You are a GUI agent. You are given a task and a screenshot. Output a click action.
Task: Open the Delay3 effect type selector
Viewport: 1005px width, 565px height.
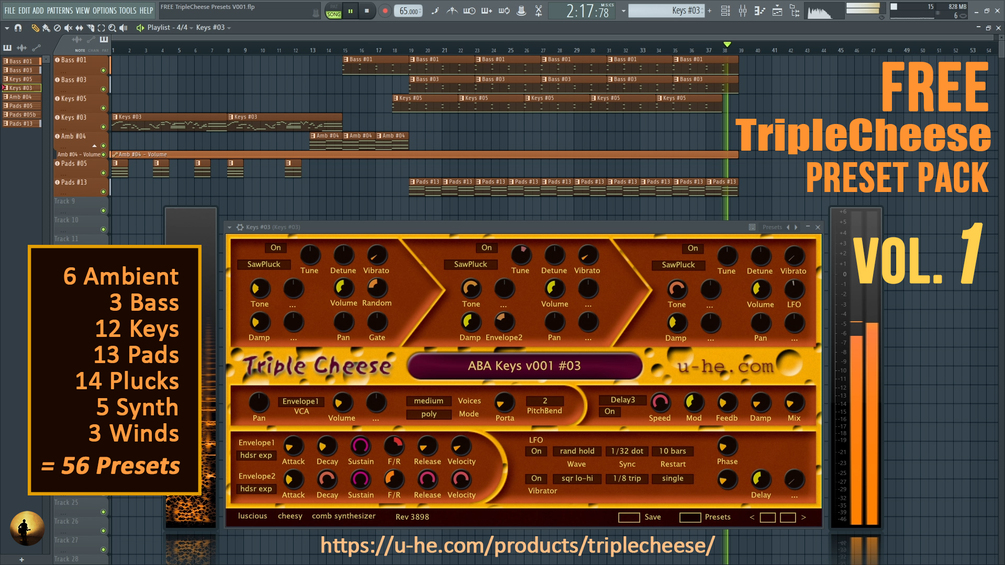pos(622,400)
